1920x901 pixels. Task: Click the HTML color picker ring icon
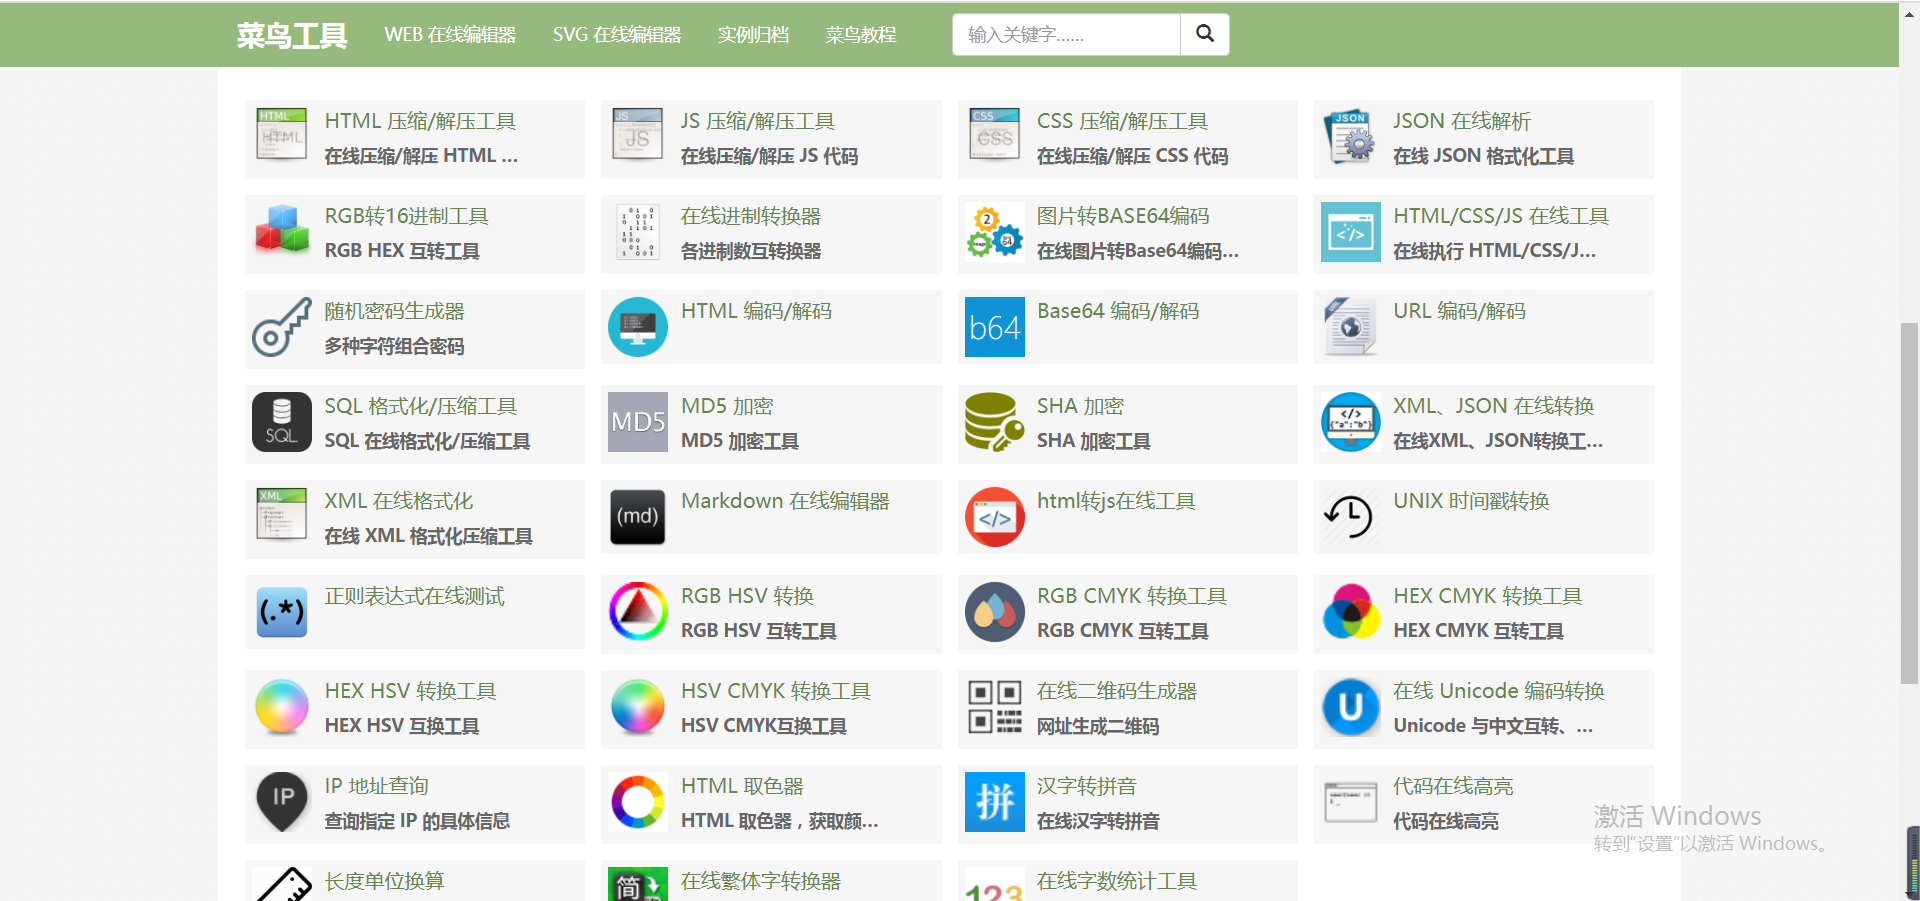click(638, 802)
